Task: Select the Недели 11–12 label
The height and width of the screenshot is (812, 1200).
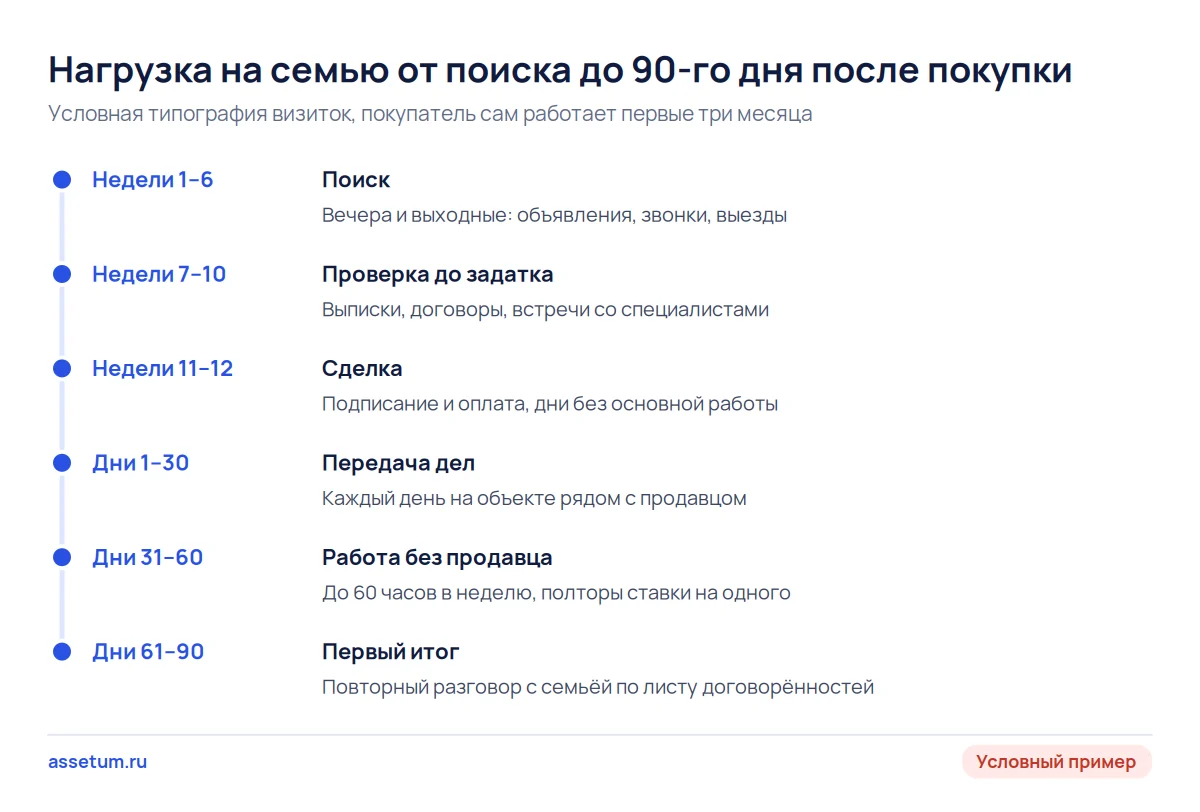Action: click(x=162, y=368)
